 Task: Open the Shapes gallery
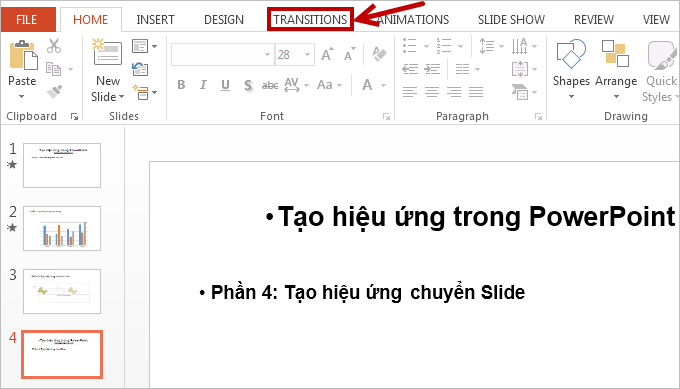[571, 69]
